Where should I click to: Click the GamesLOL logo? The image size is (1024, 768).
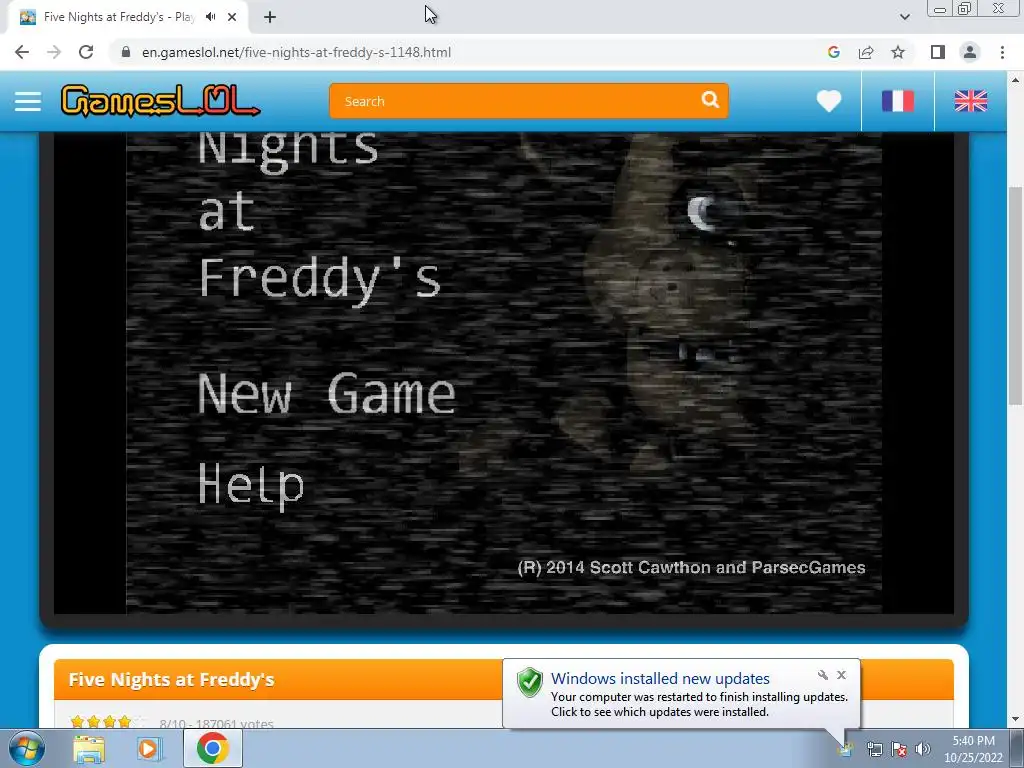click(161, 101)
